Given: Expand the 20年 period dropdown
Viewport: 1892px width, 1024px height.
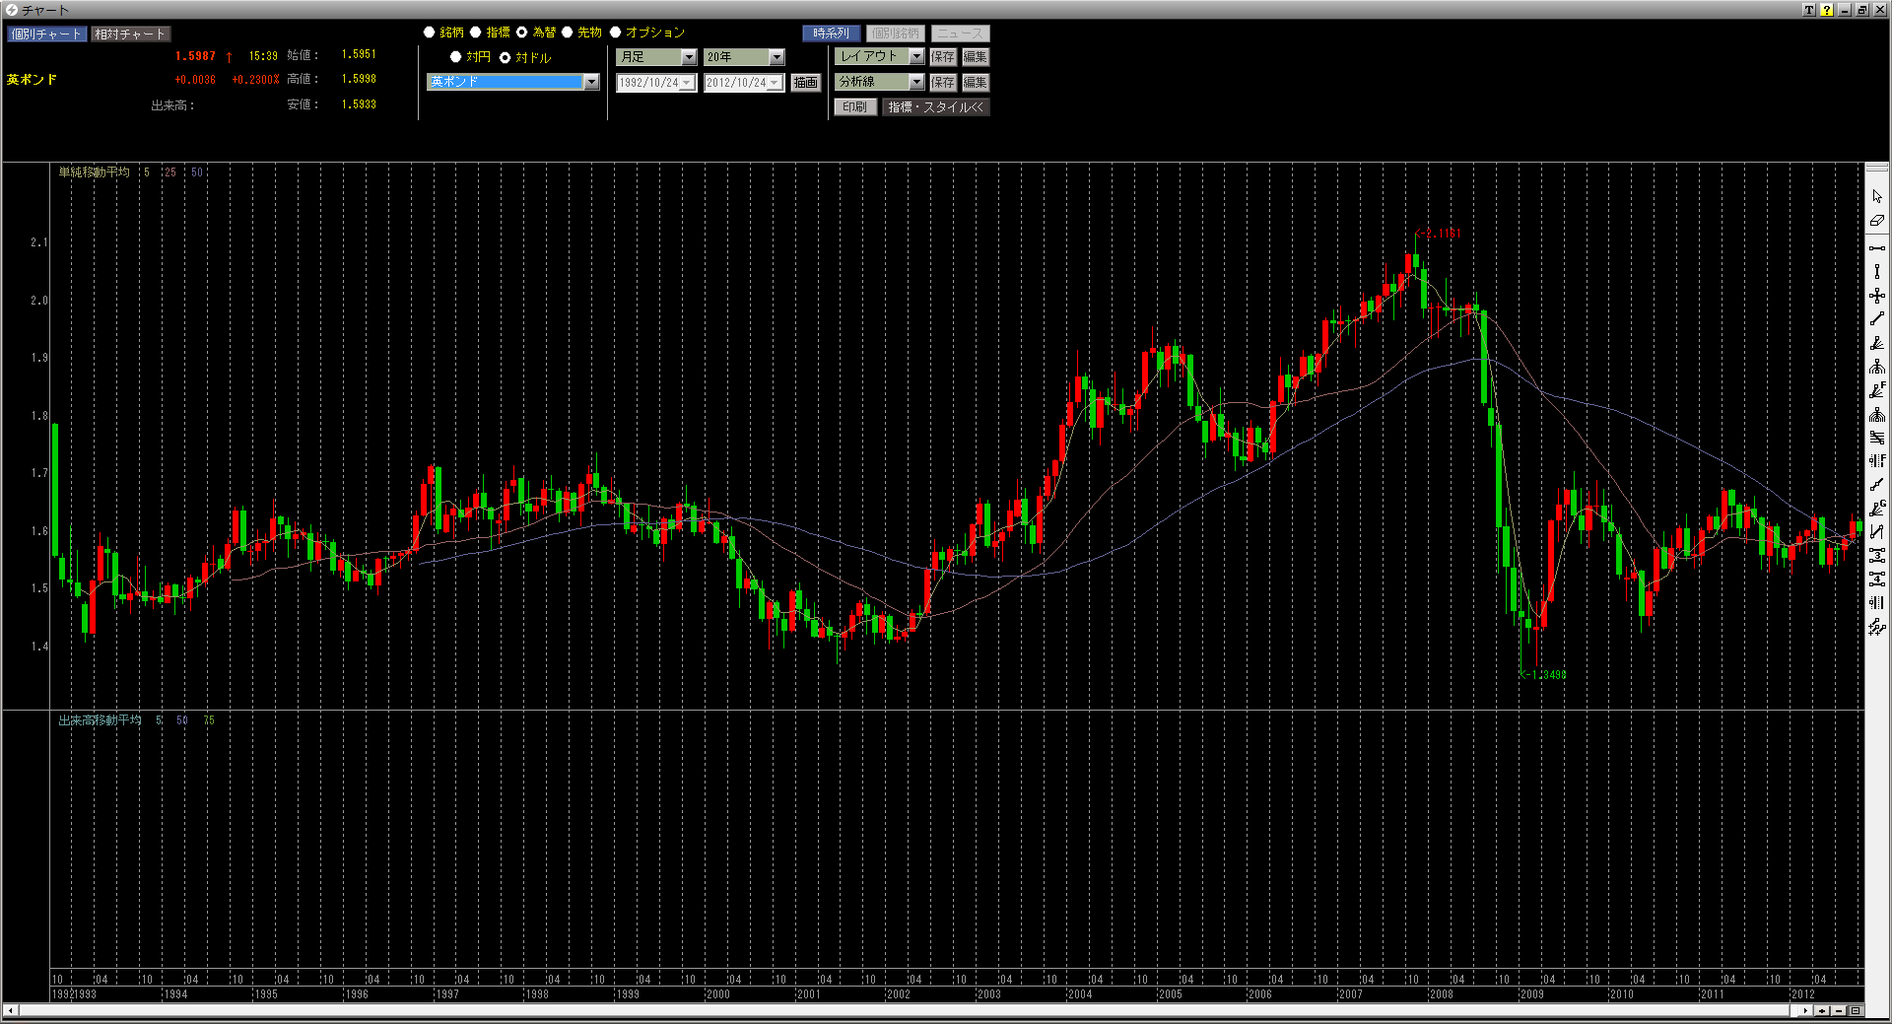Looking at the screenshot, I should 744,57.
